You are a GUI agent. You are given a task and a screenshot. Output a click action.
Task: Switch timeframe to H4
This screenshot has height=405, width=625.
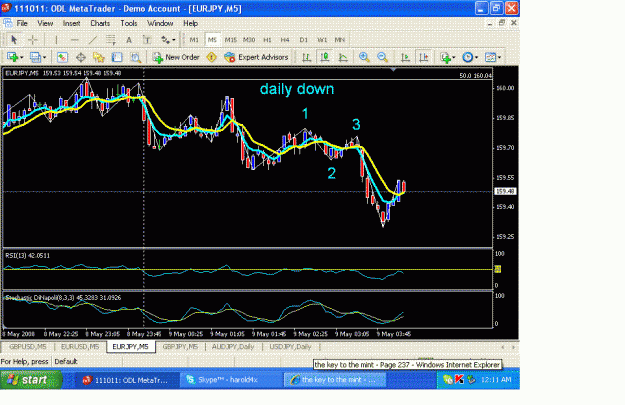click(285, 40)
